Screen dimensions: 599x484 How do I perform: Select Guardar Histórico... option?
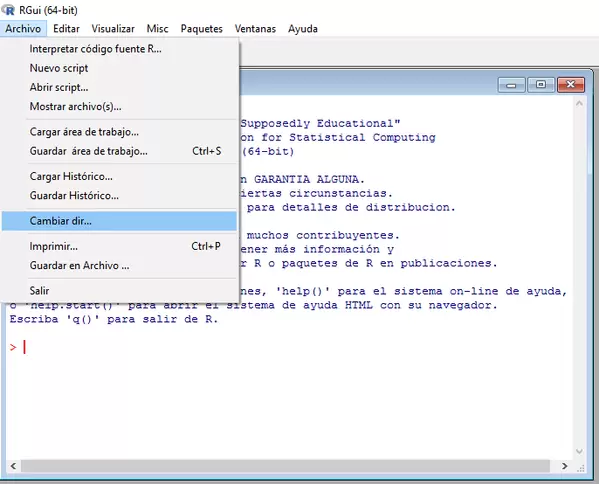click(119, 196)
